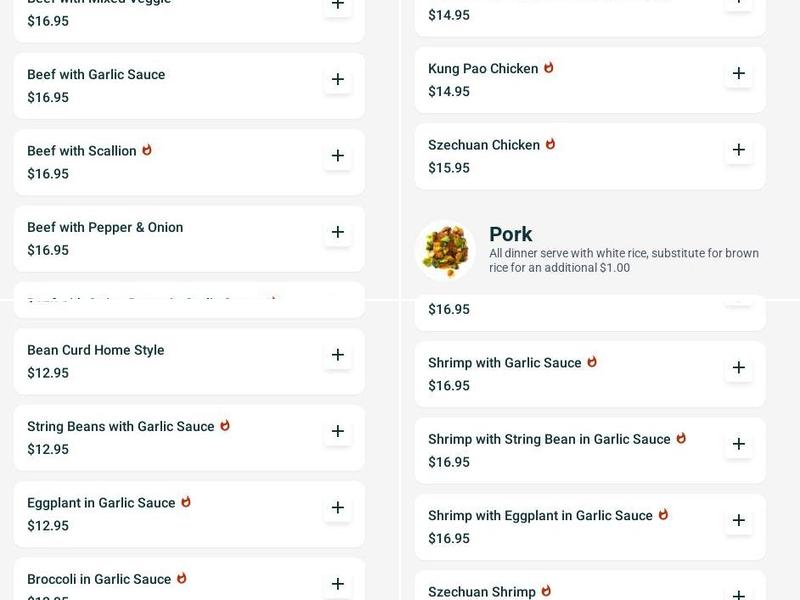
Task: Add Beef with Scallion to cart
Action: pos(338,156)
